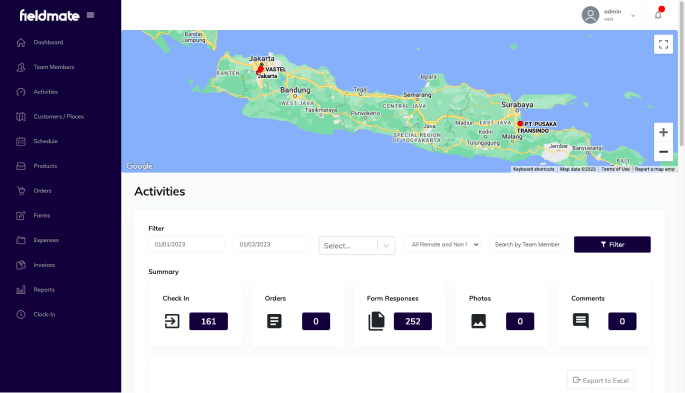The width and height of the screenshot is (685, 393).
Task: Click the page vertical scrollbar
Action: click(x=682, y=74)
